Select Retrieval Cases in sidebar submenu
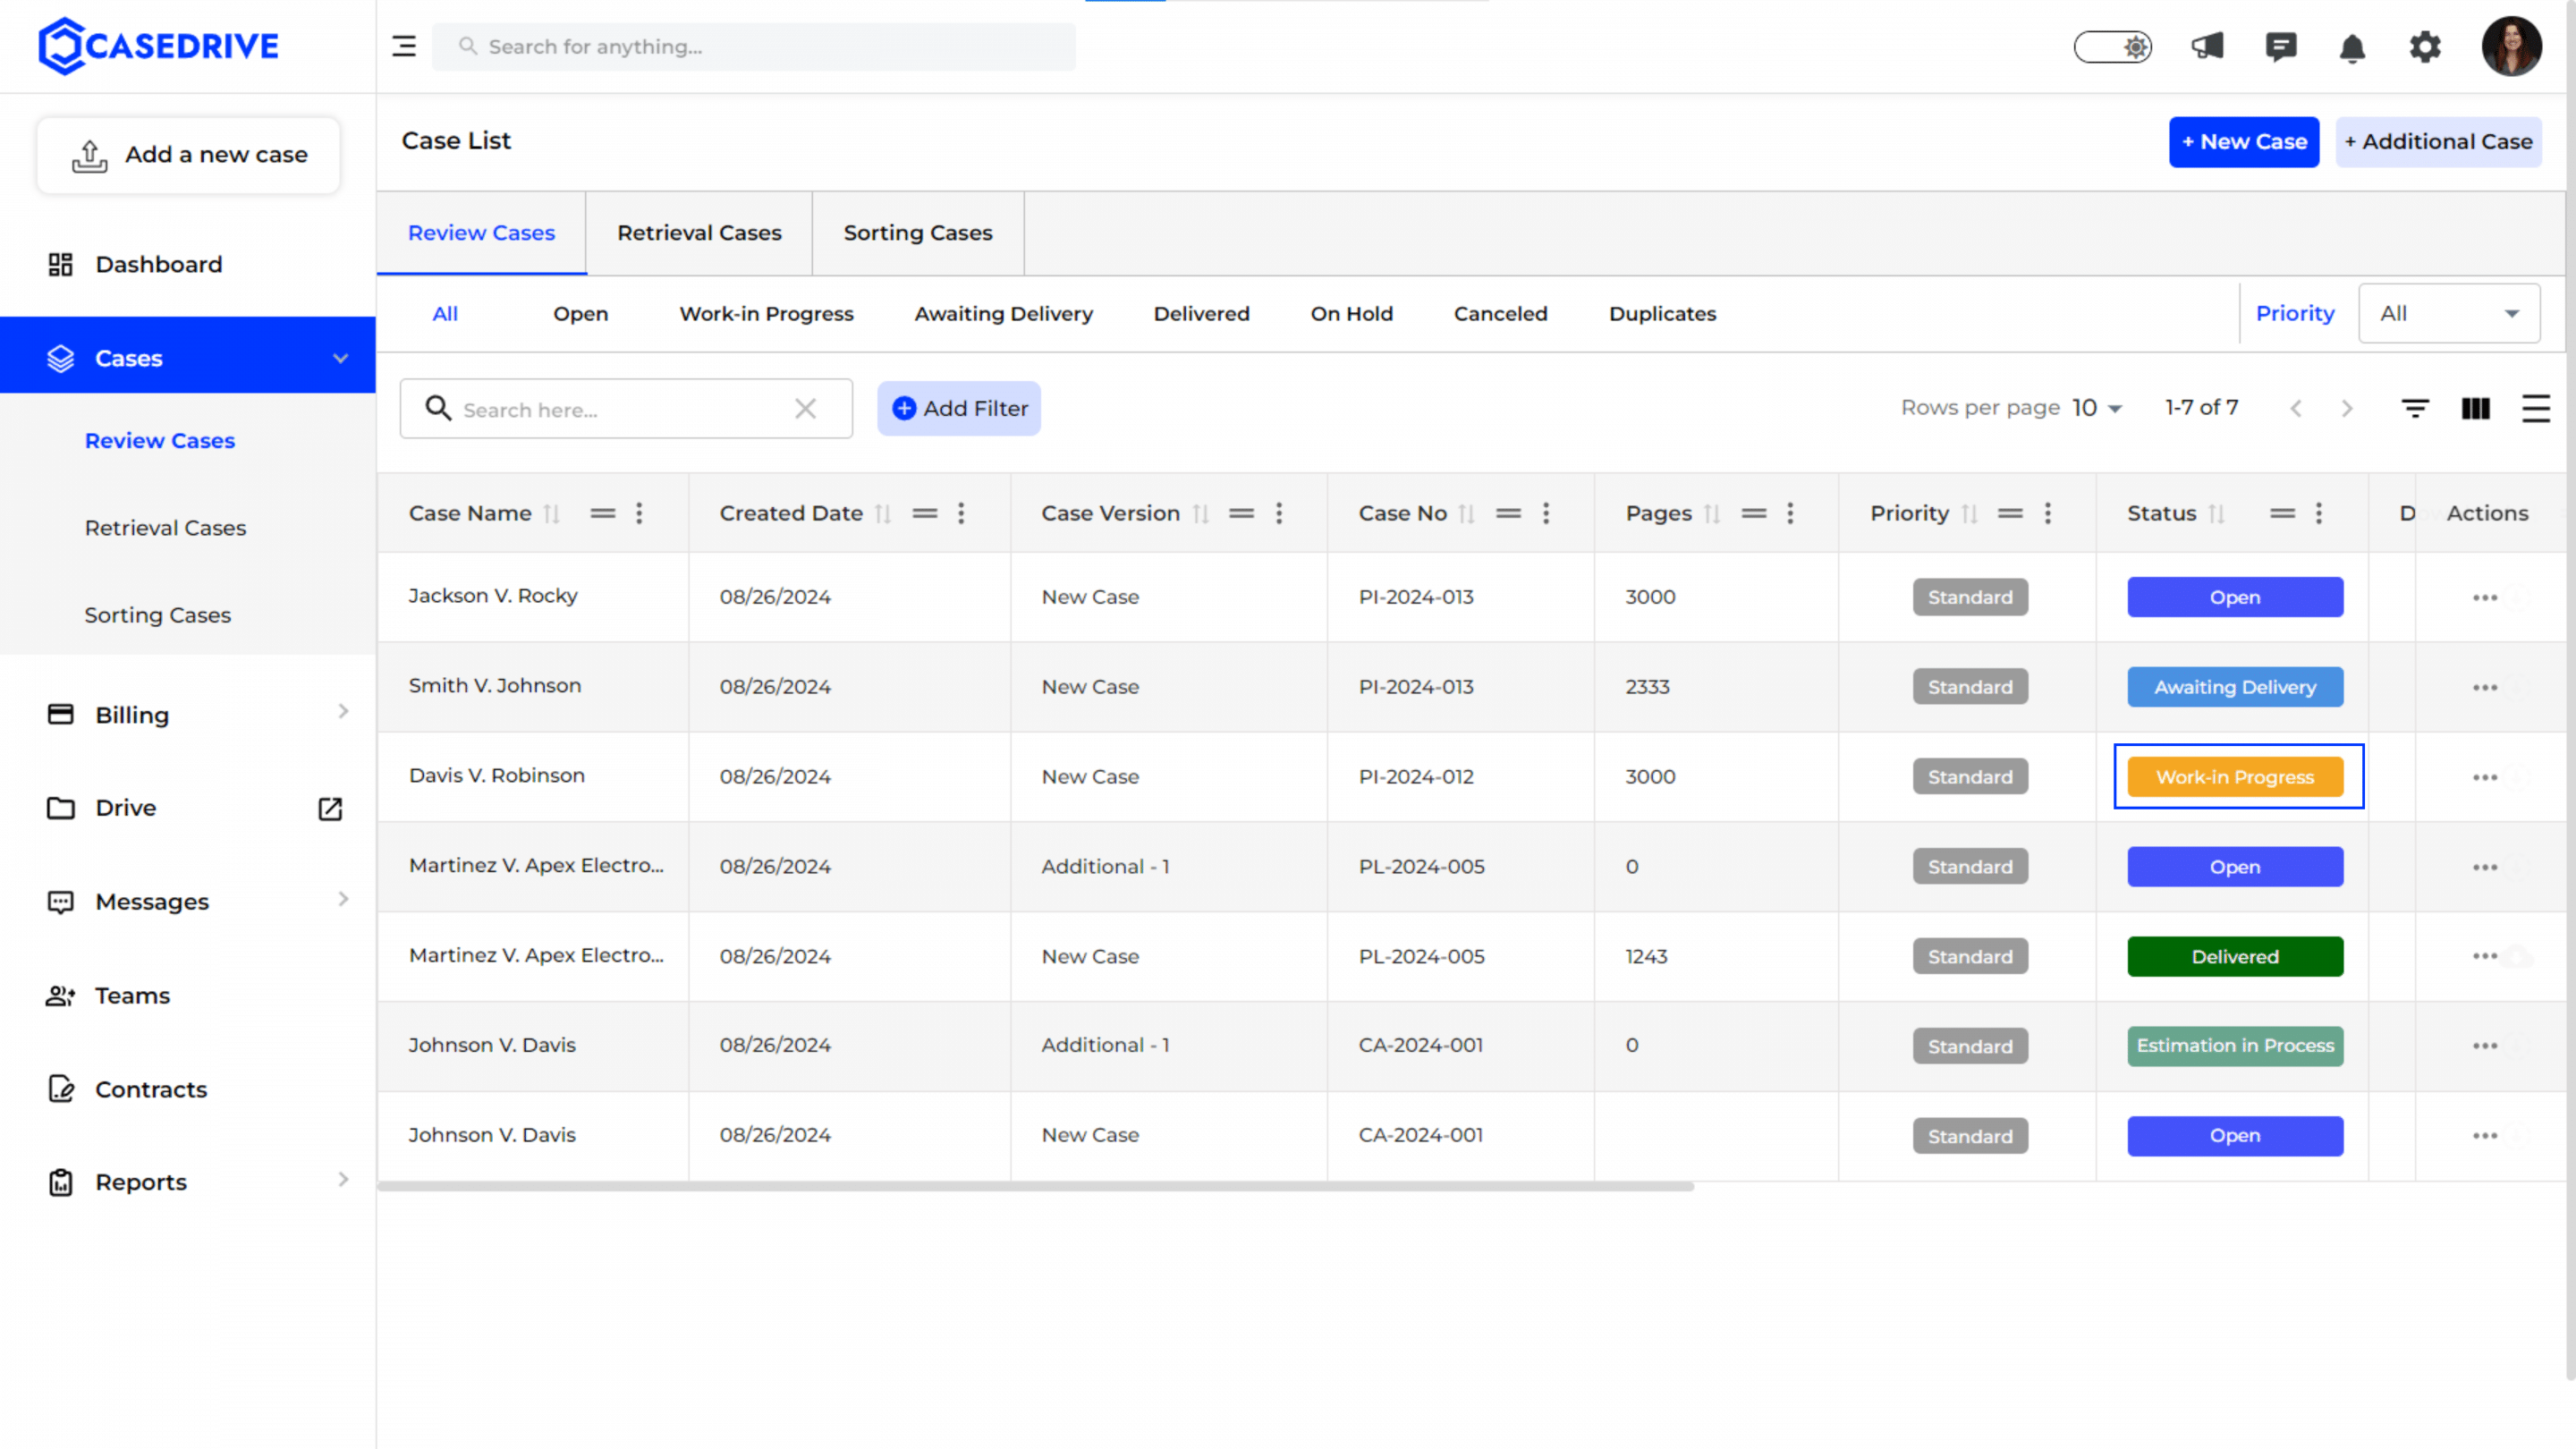 point(165,528)
